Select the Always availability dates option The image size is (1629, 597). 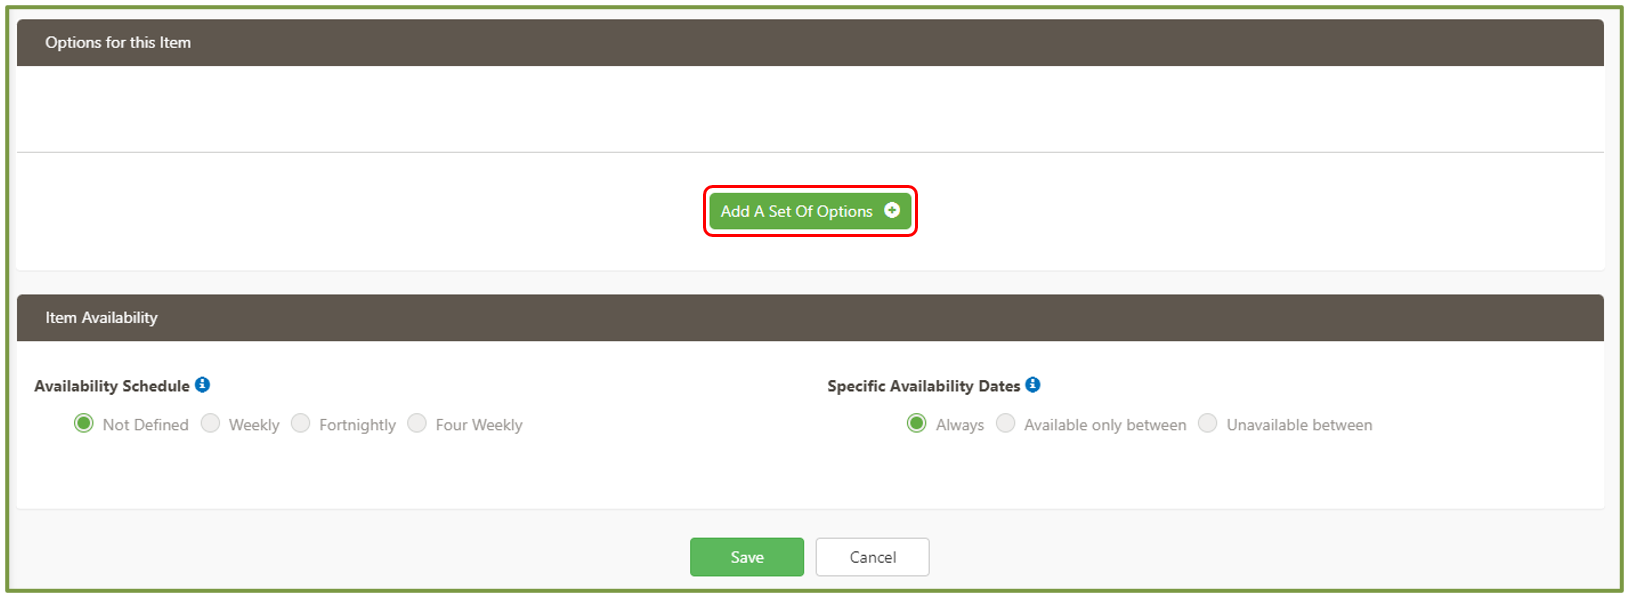916,424
